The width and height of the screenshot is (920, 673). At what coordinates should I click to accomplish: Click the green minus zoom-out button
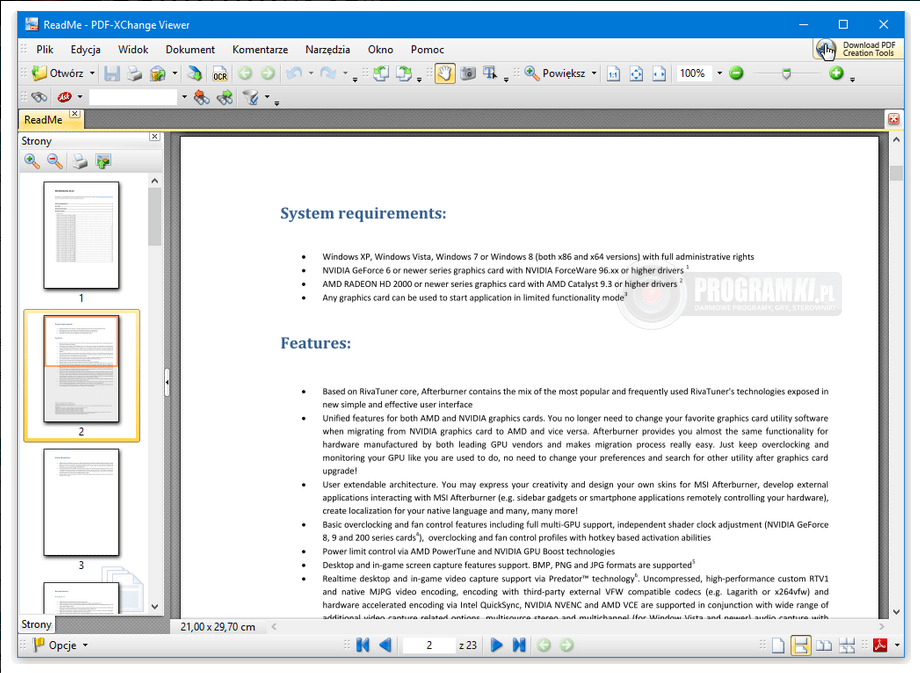click(736, 73)
